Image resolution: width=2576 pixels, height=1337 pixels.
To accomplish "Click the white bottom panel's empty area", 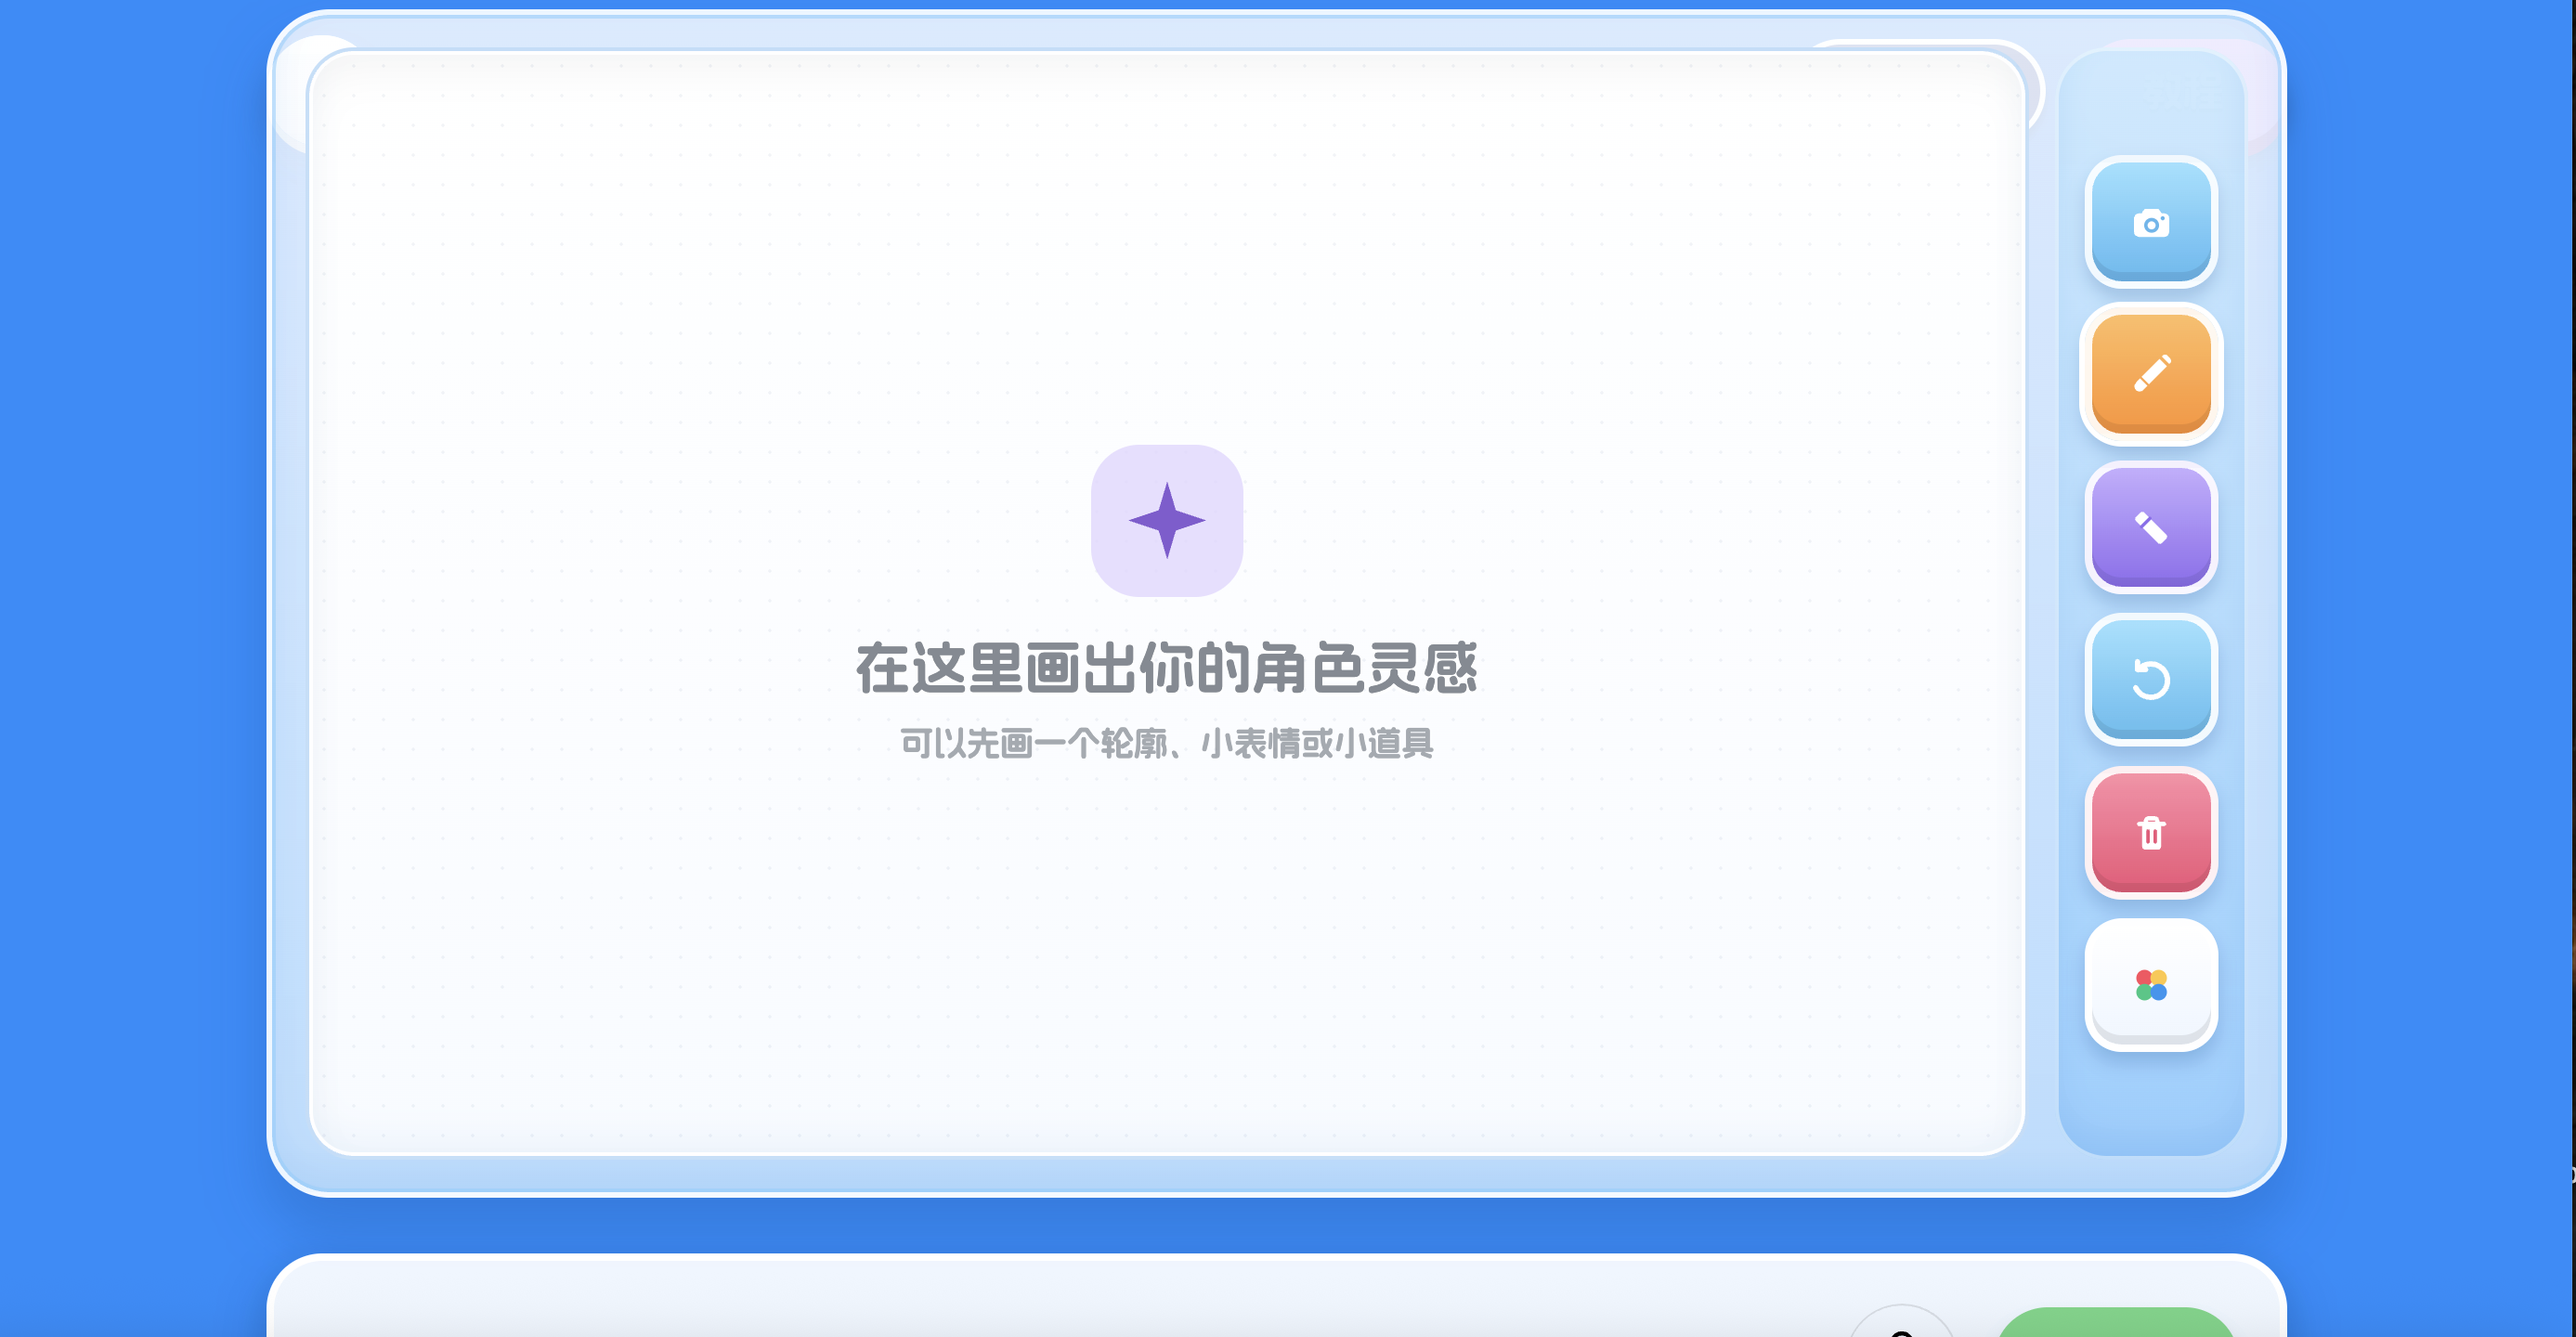I will 1000,1300.
